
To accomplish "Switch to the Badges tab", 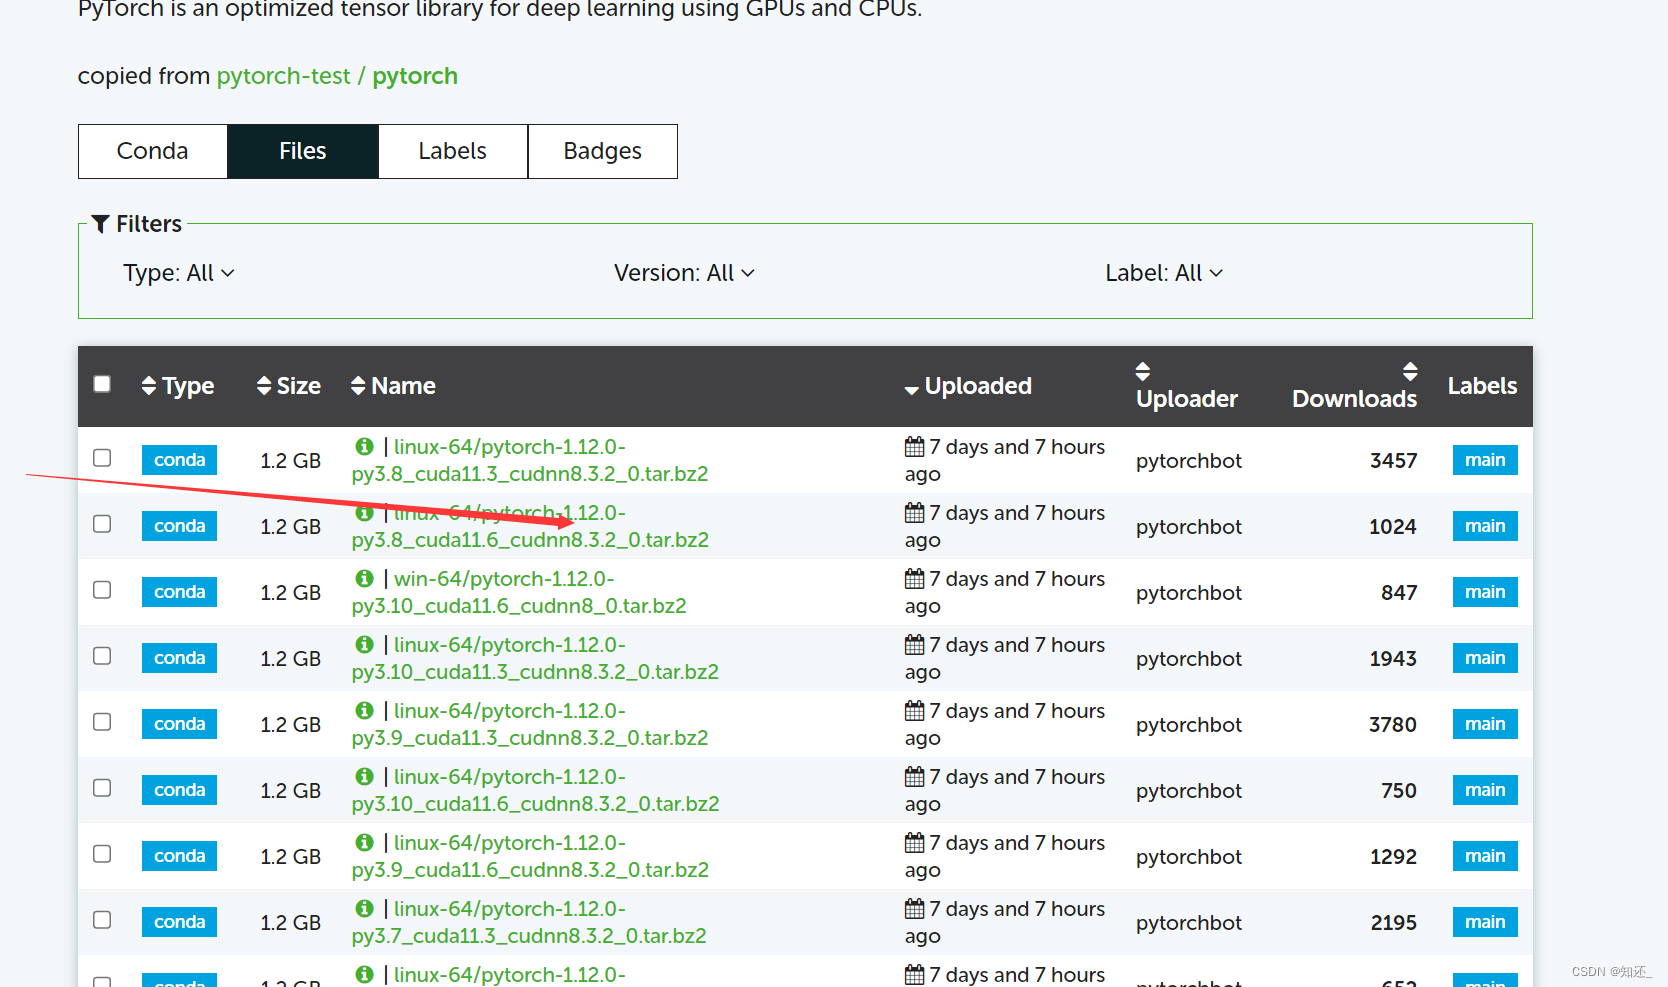I will [603, 151].
